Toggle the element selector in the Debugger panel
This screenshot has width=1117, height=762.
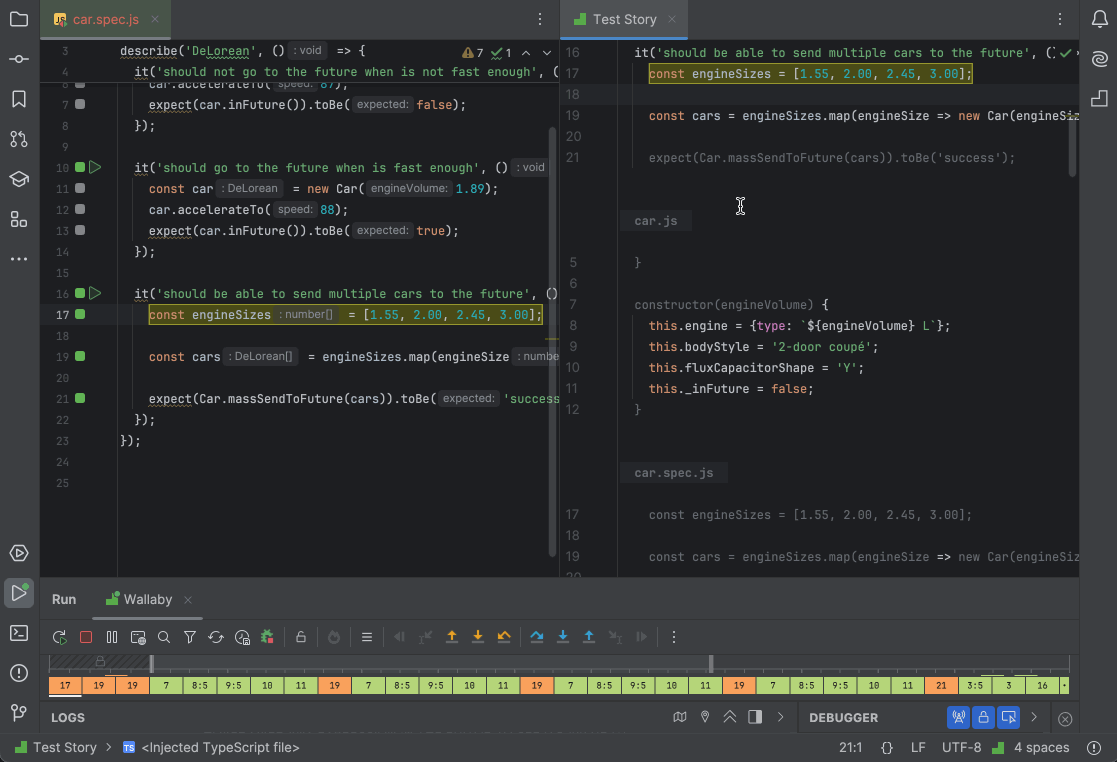coord(1008,718)
